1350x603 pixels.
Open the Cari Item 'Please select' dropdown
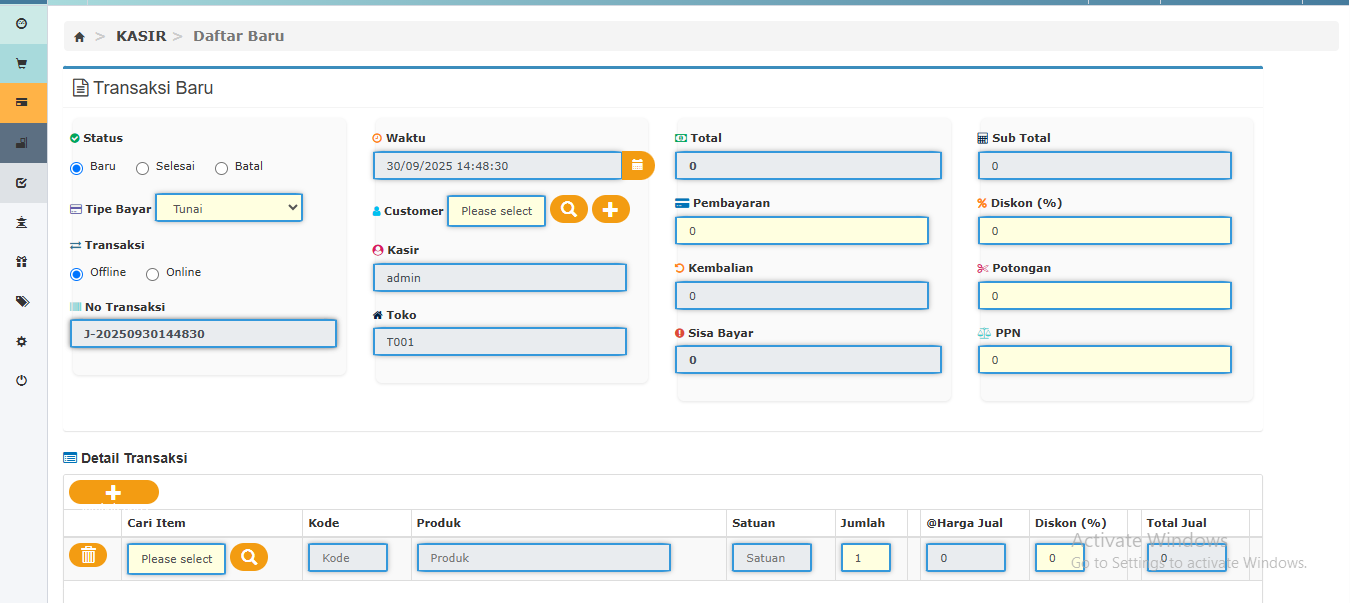coord(176,559)
